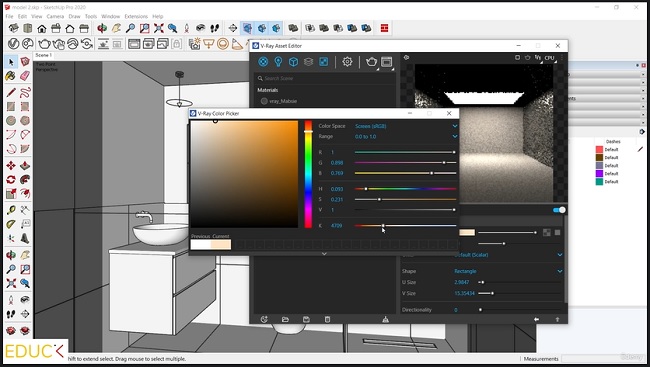The image size is (650, 367).
Task: Open the Range dropdown
Action: tap(406, 136)
